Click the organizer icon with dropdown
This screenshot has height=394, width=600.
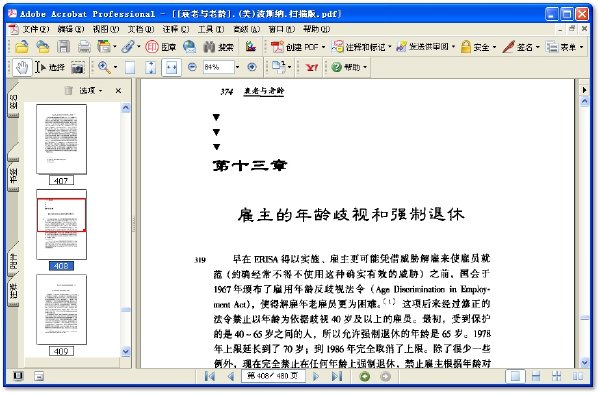point(106,47)
